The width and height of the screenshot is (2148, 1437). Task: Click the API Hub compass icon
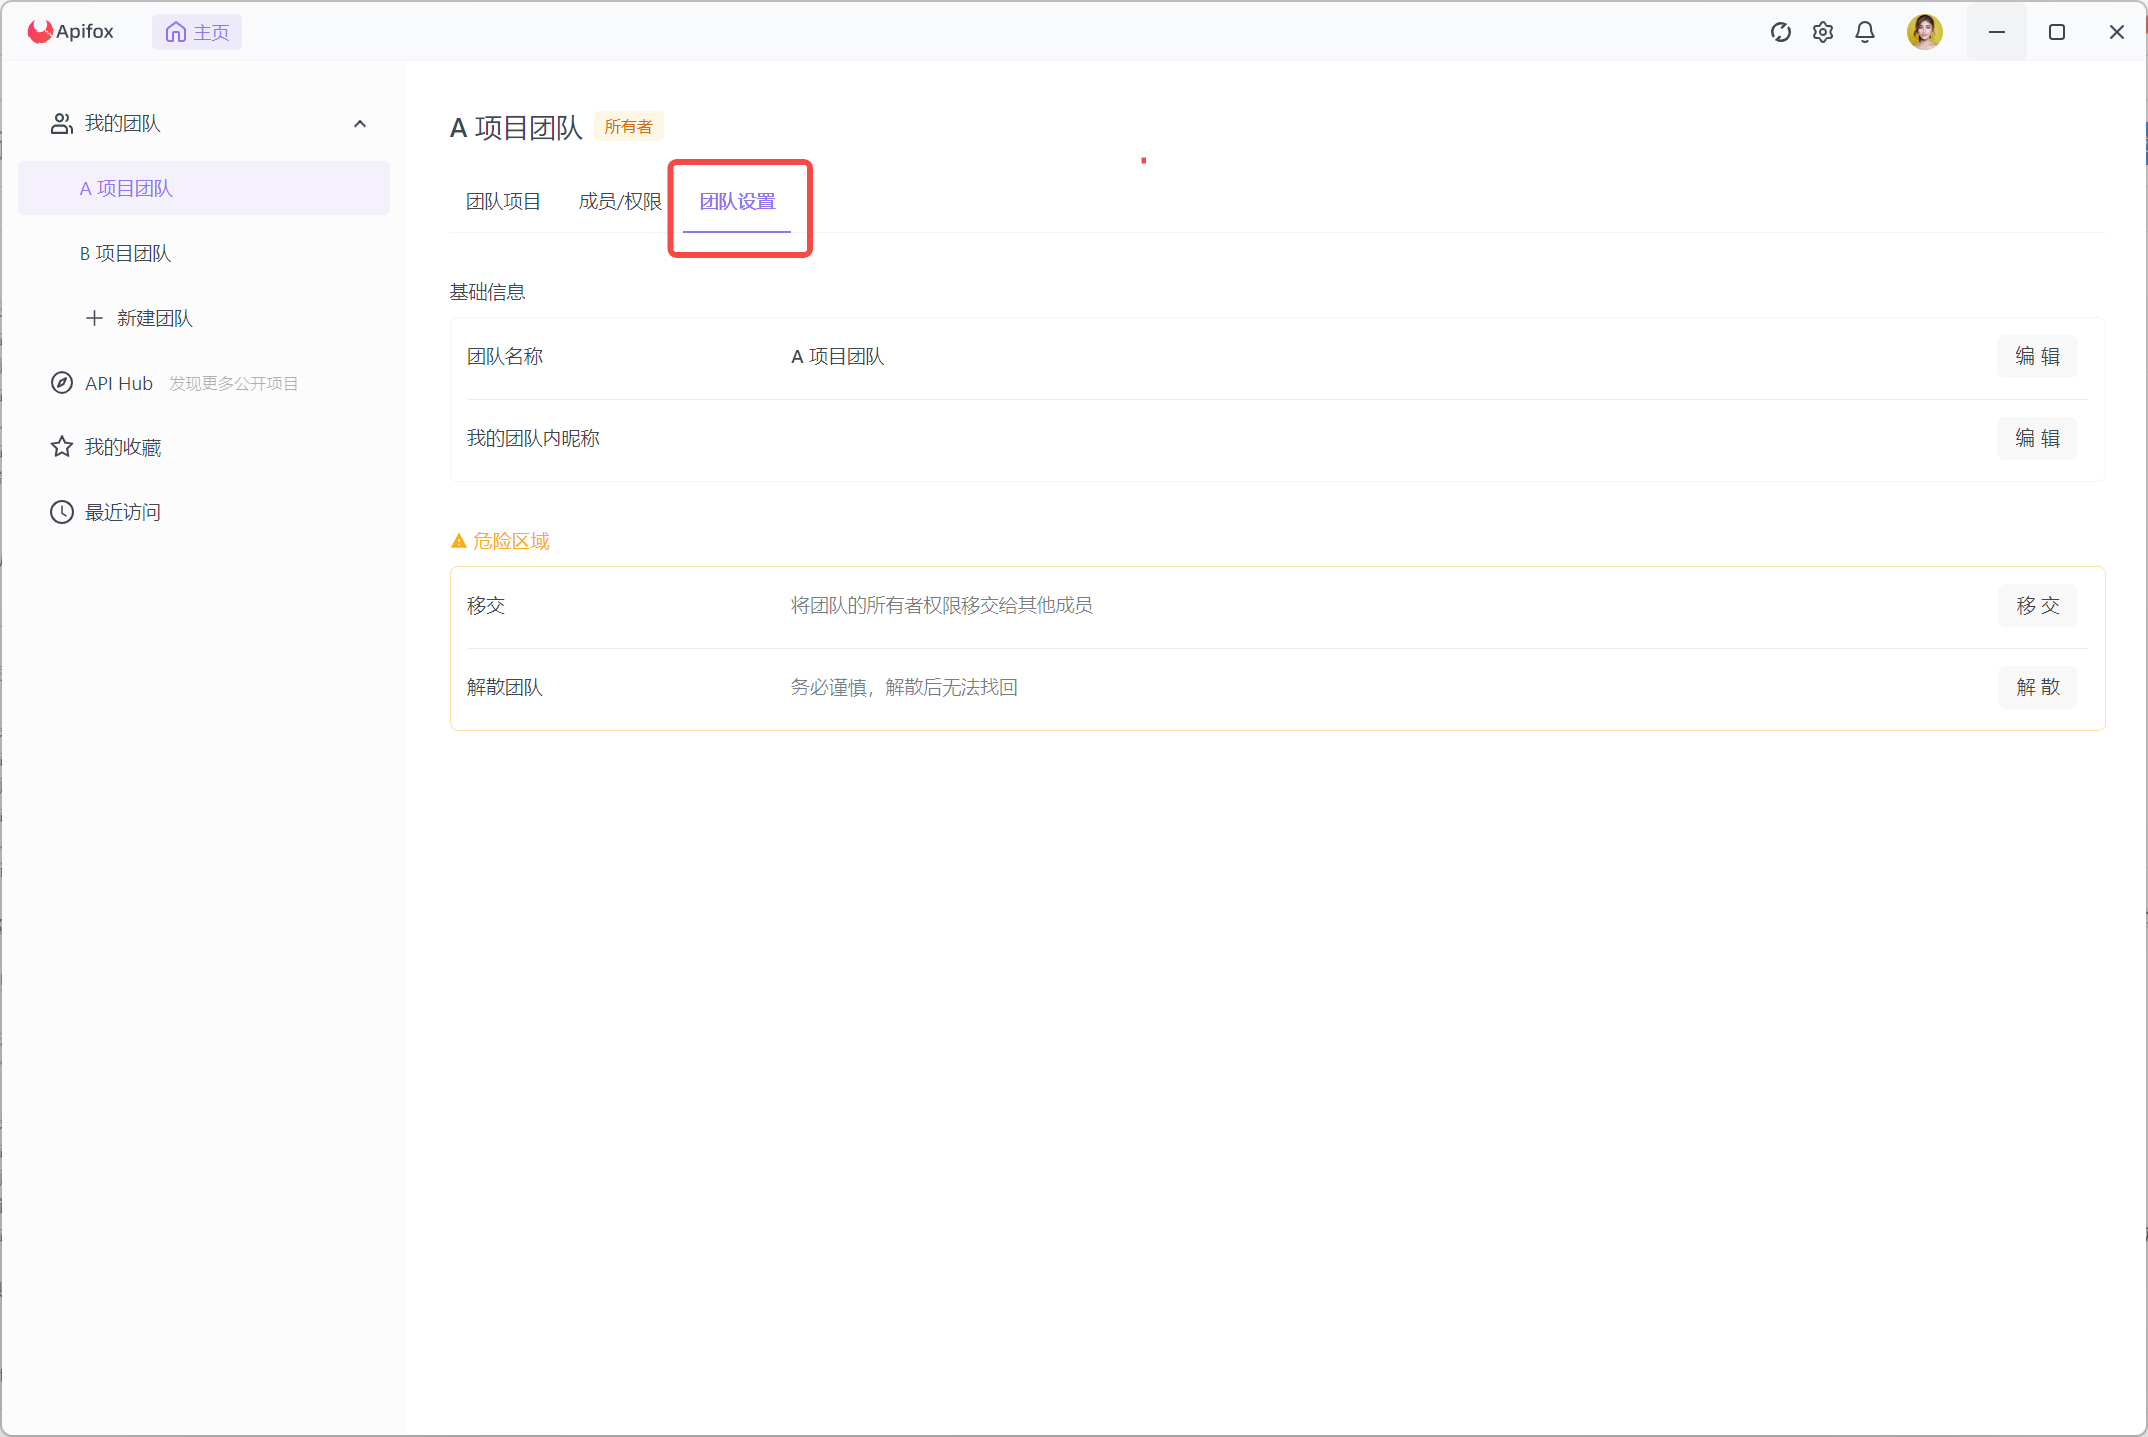click(62, 383)
